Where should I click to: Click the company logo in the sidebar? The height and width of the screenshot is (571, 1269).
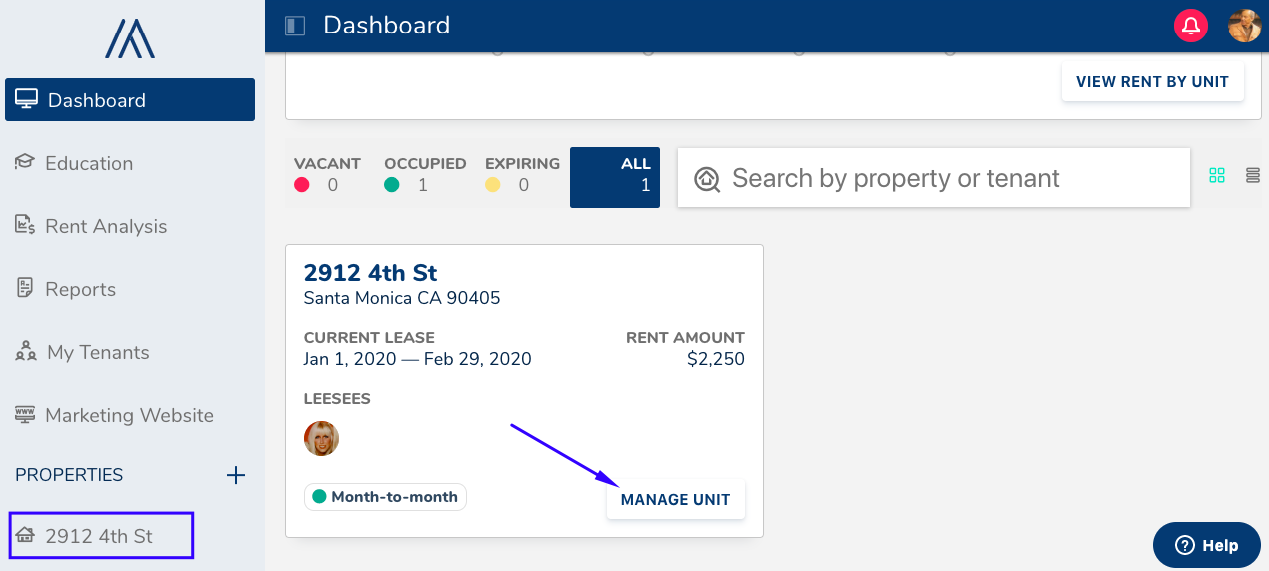coord(130,40)
